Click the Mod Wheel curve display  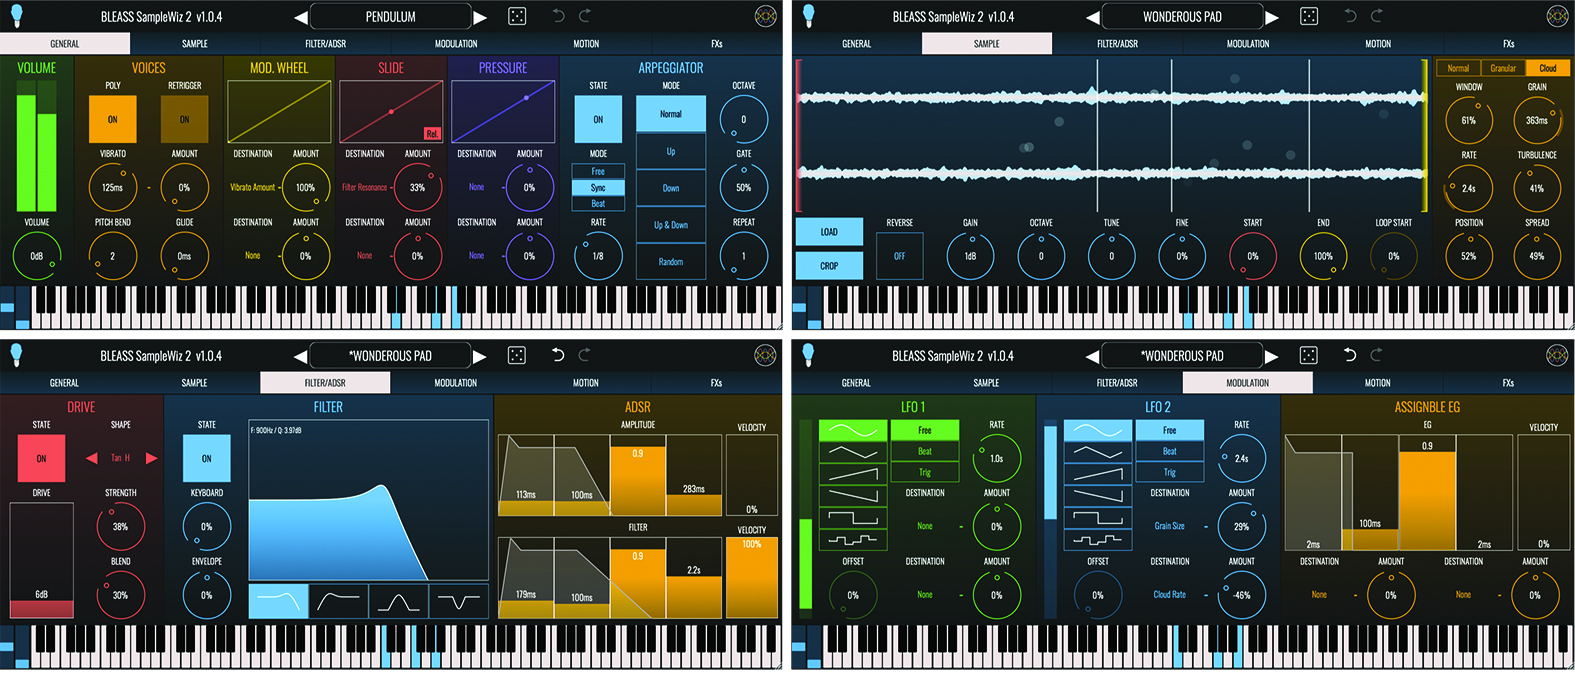click(x=279, y=112)
